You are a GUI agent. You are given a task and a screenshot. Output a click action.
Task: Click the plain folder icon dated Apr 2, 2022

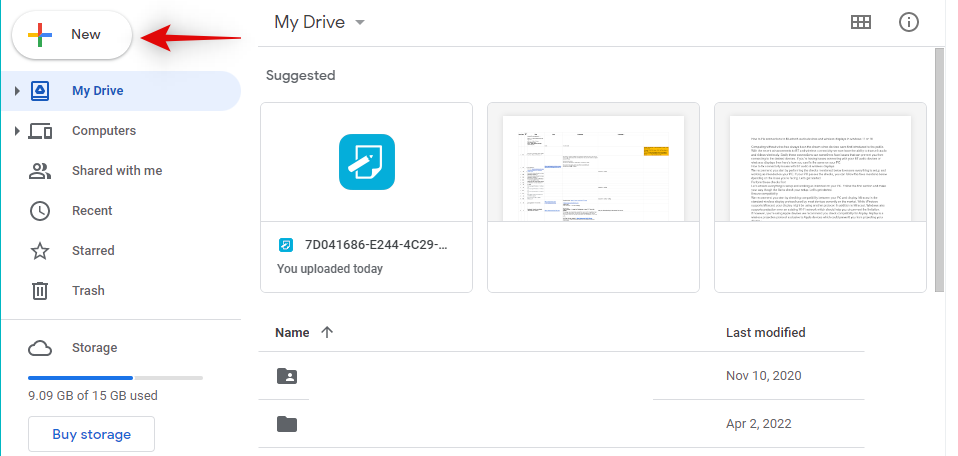pos(287,424)
